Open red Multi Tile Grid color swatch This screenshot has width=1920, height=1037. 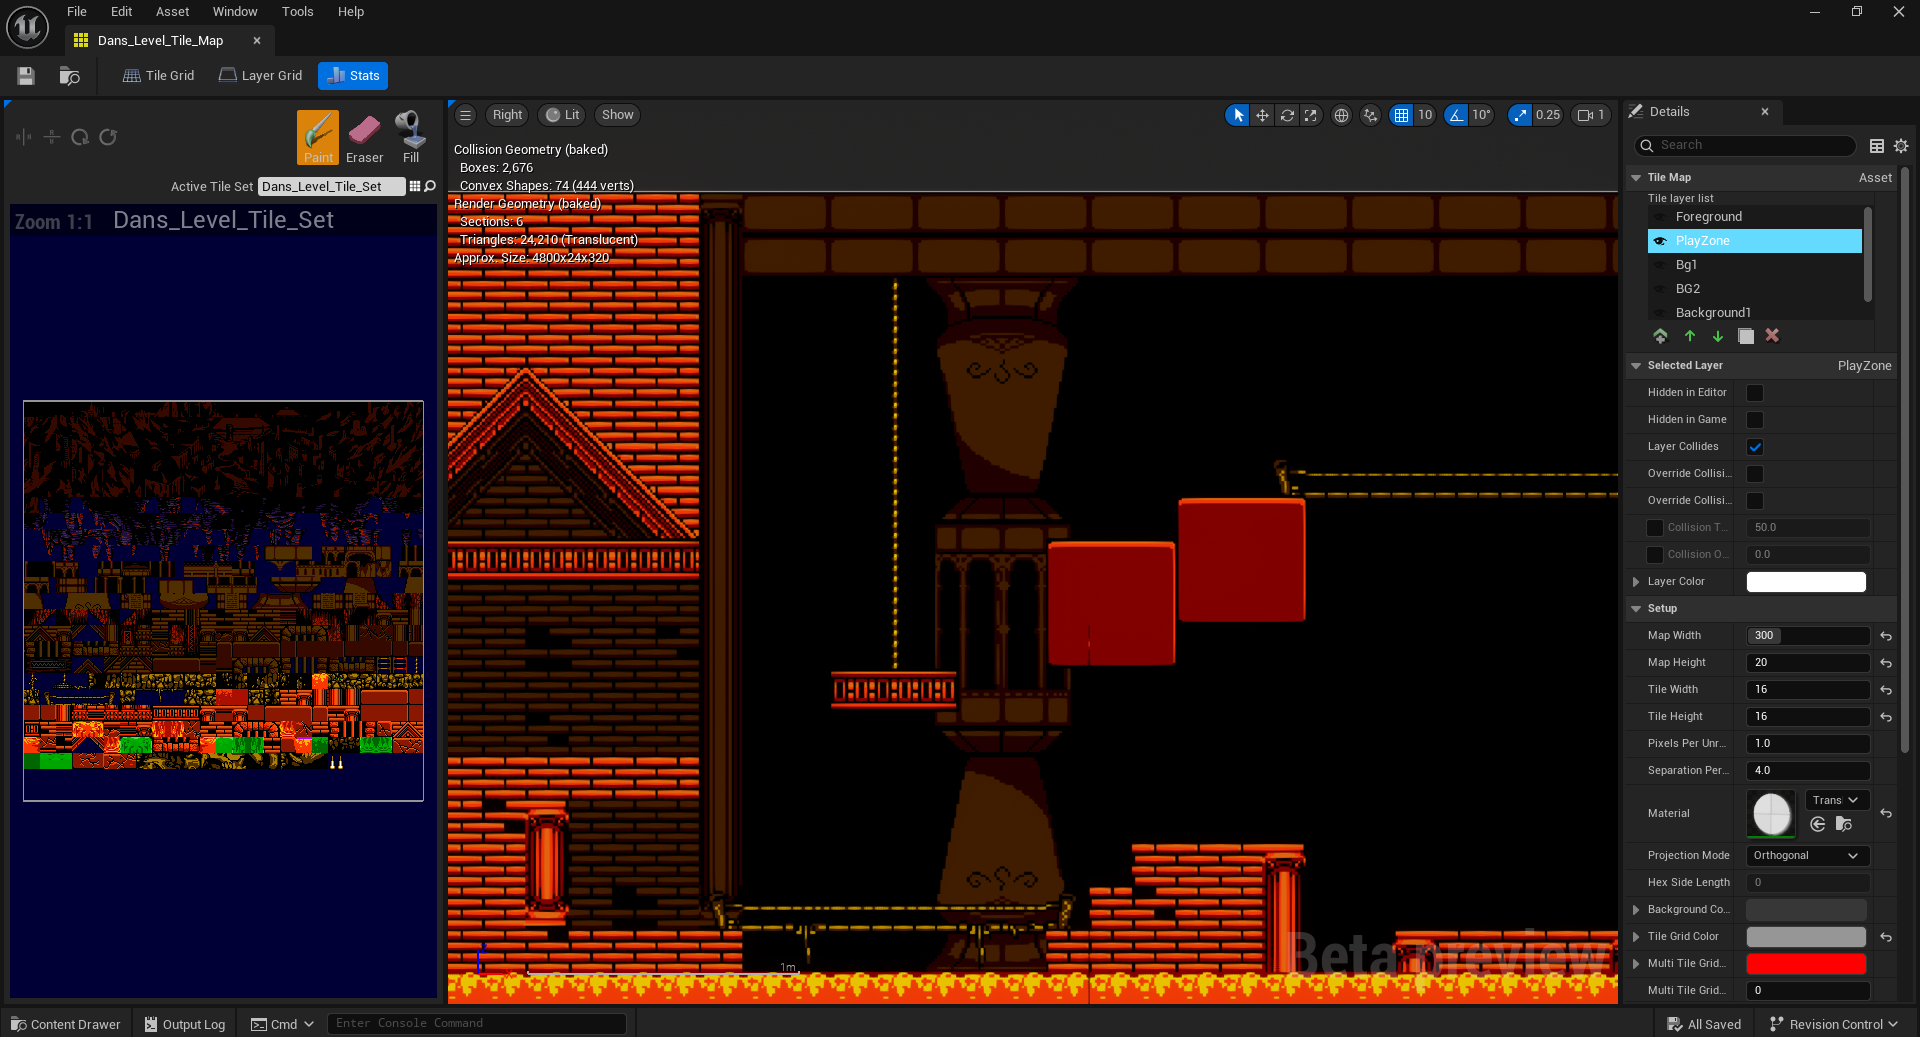(1806, 964)
